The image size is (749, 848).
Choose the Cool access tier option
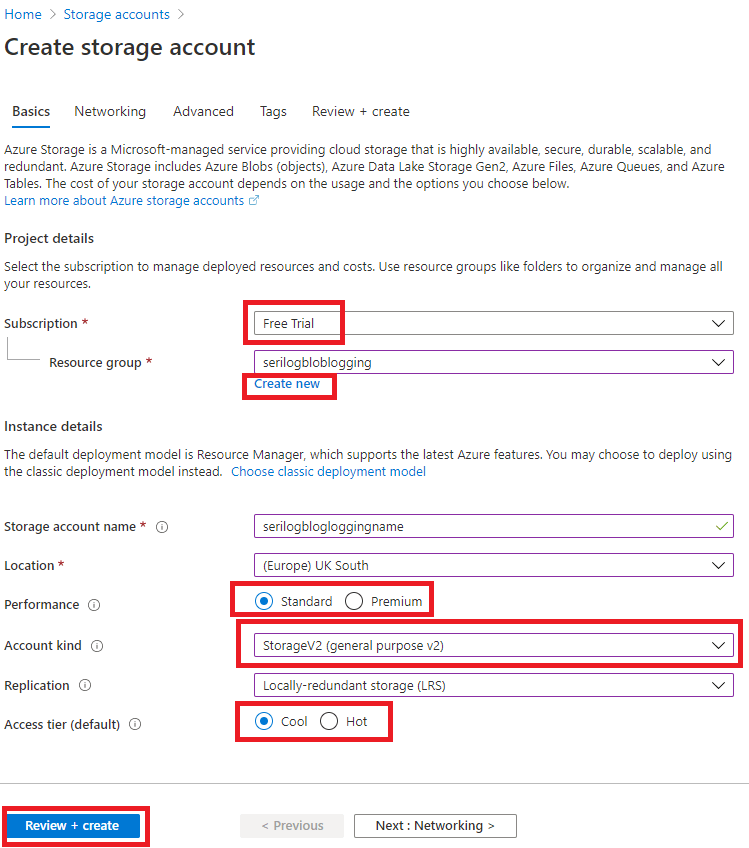264,721
